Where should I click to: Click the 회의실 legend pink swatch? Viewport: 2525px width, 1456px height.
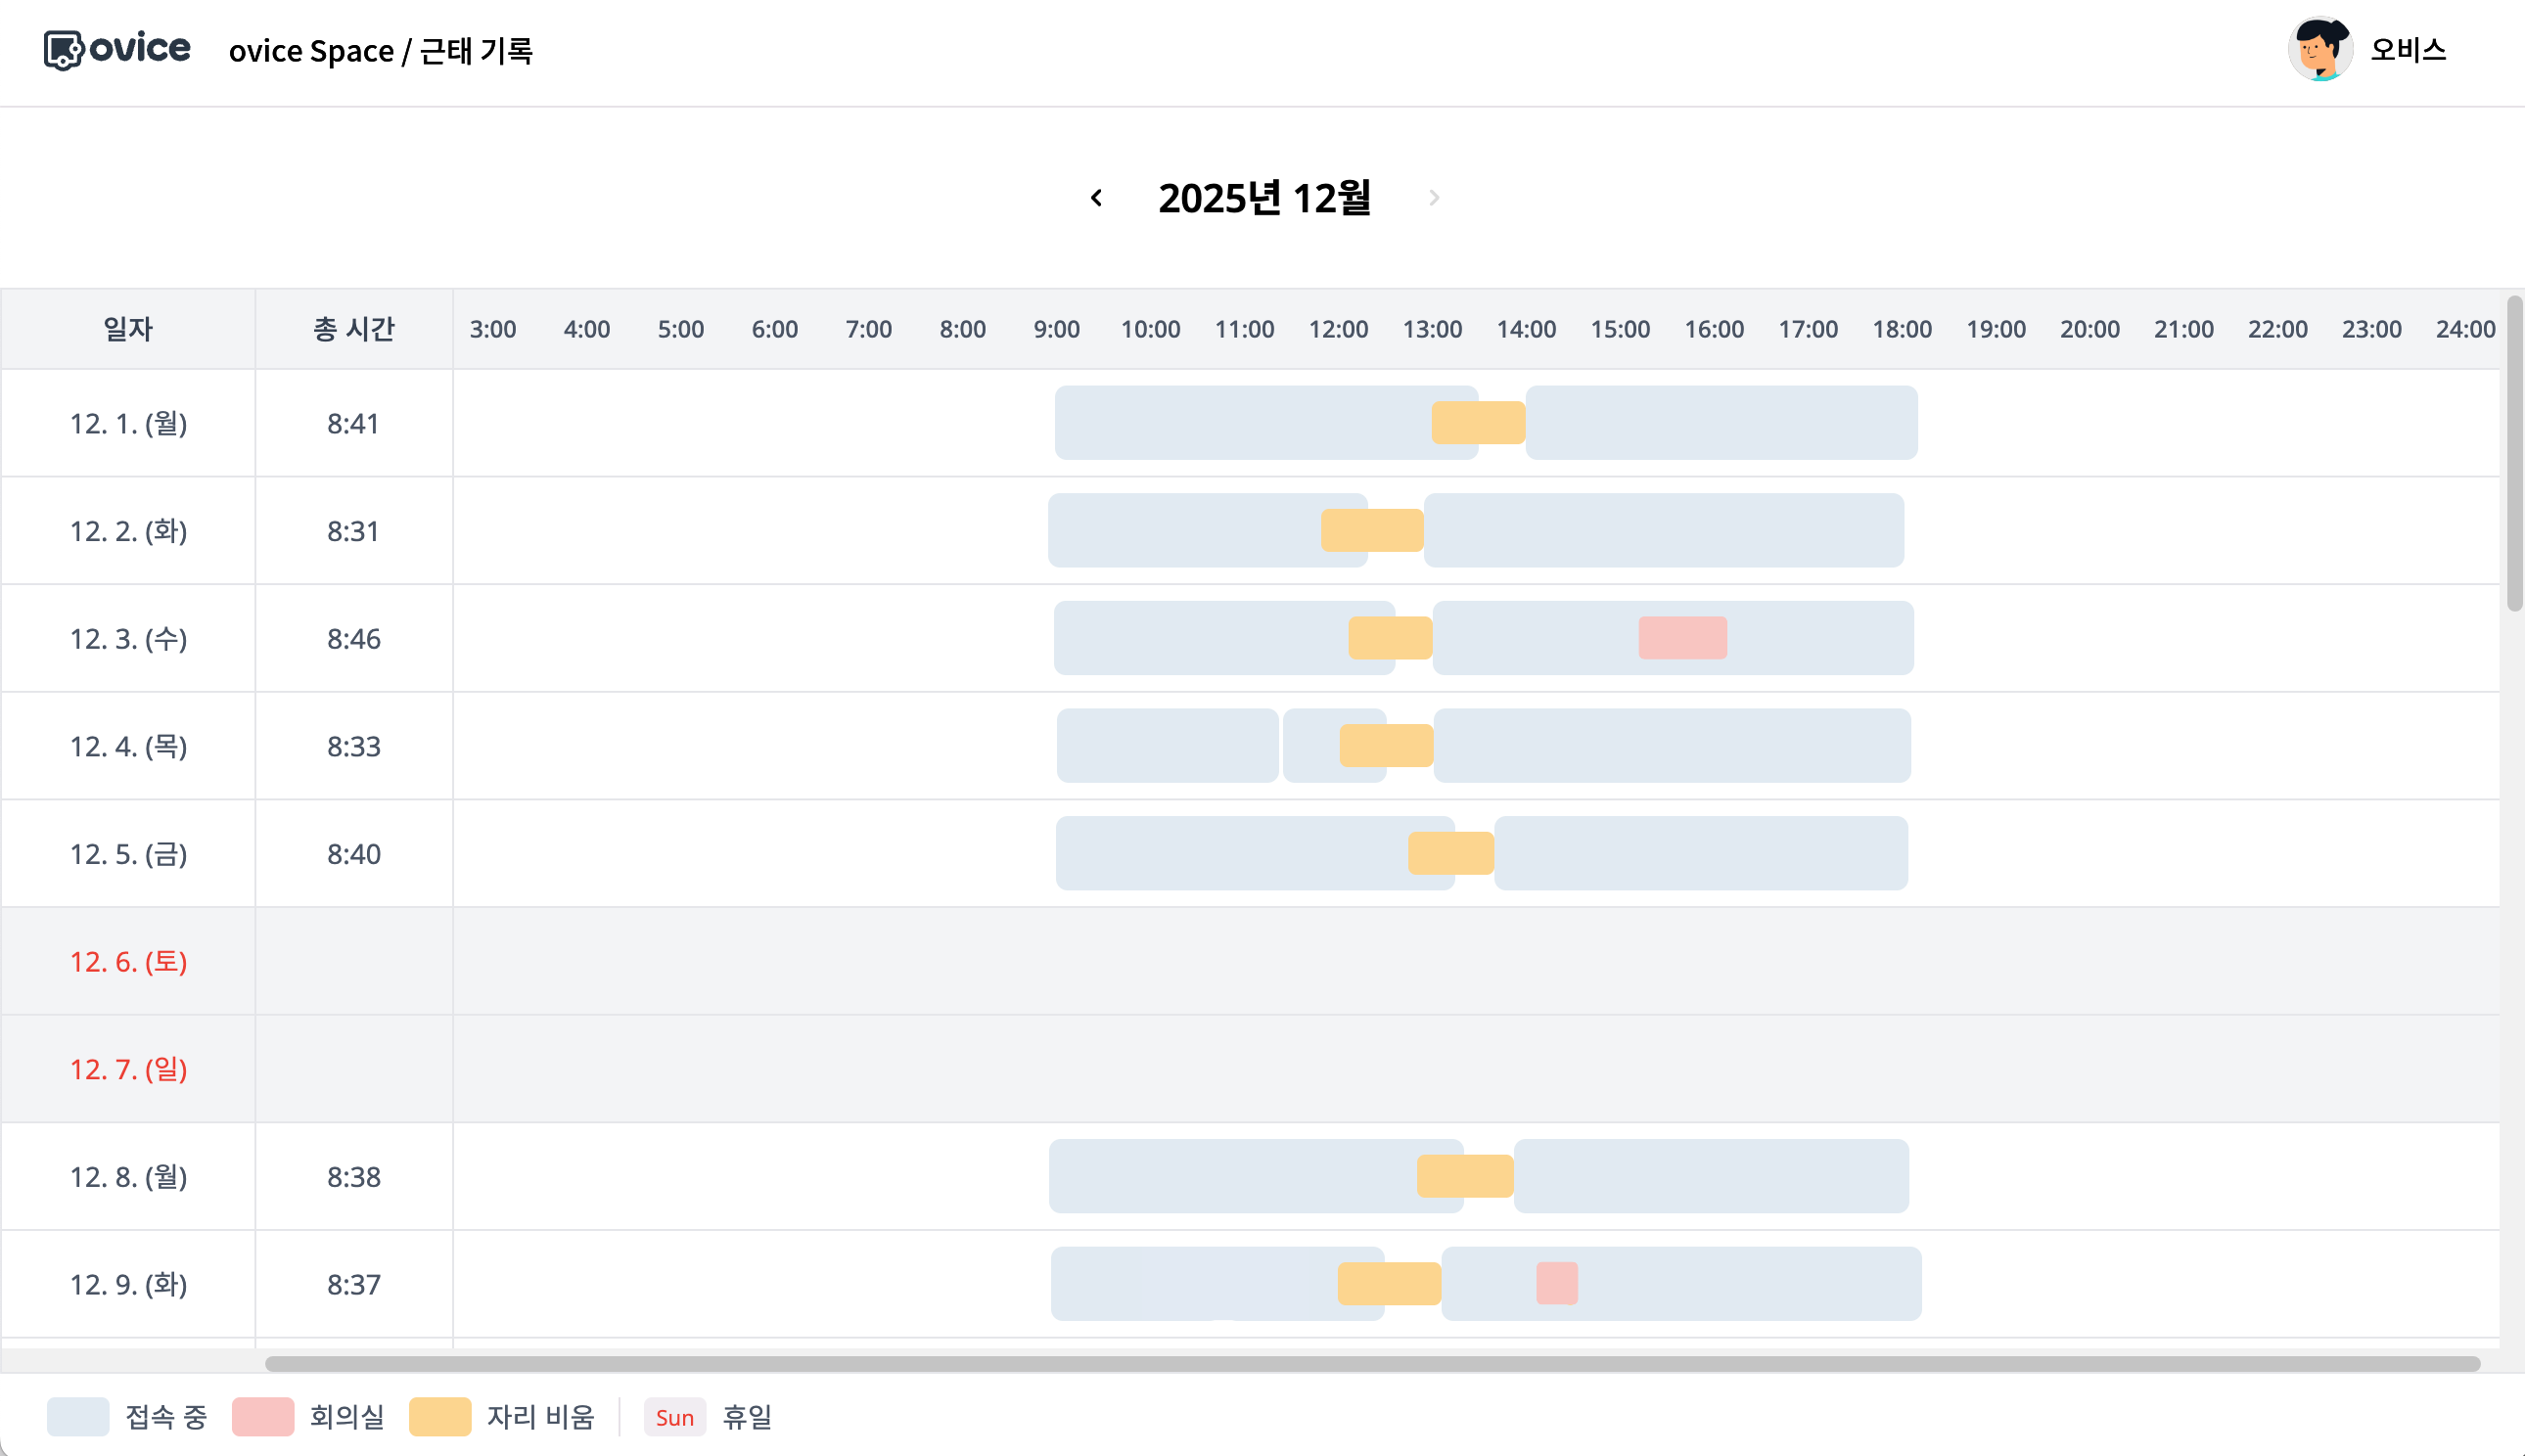262,1416
